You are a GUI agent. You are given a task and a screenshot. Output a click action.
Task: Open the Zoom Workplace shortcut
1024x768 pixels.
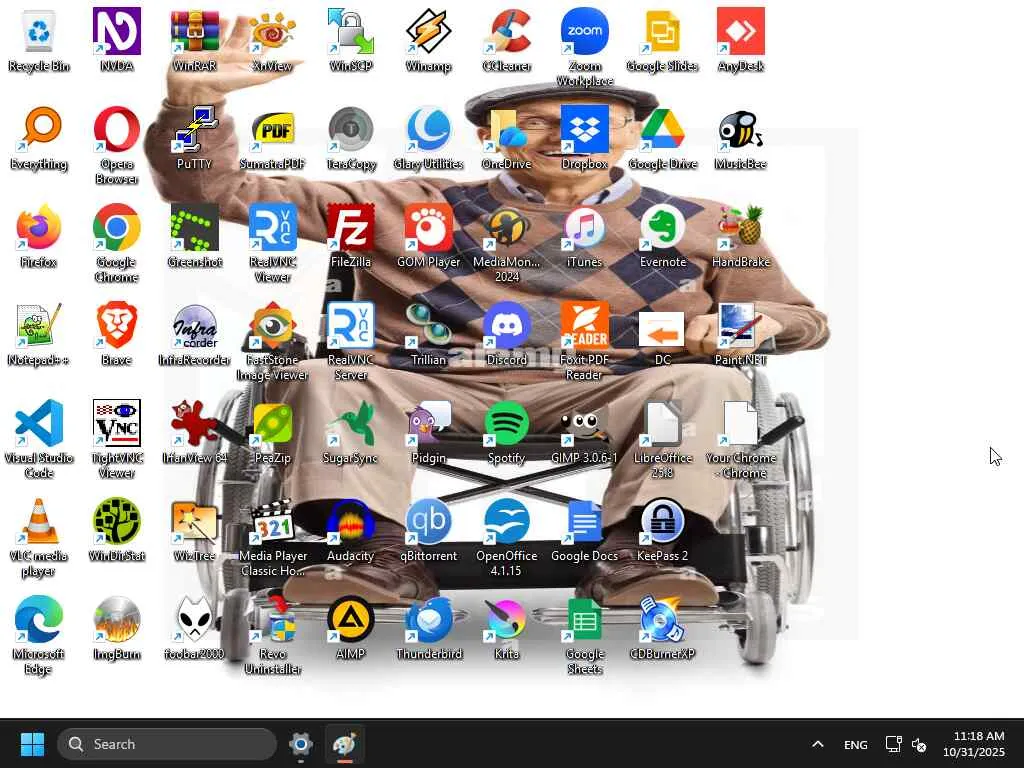click(584, 47)
